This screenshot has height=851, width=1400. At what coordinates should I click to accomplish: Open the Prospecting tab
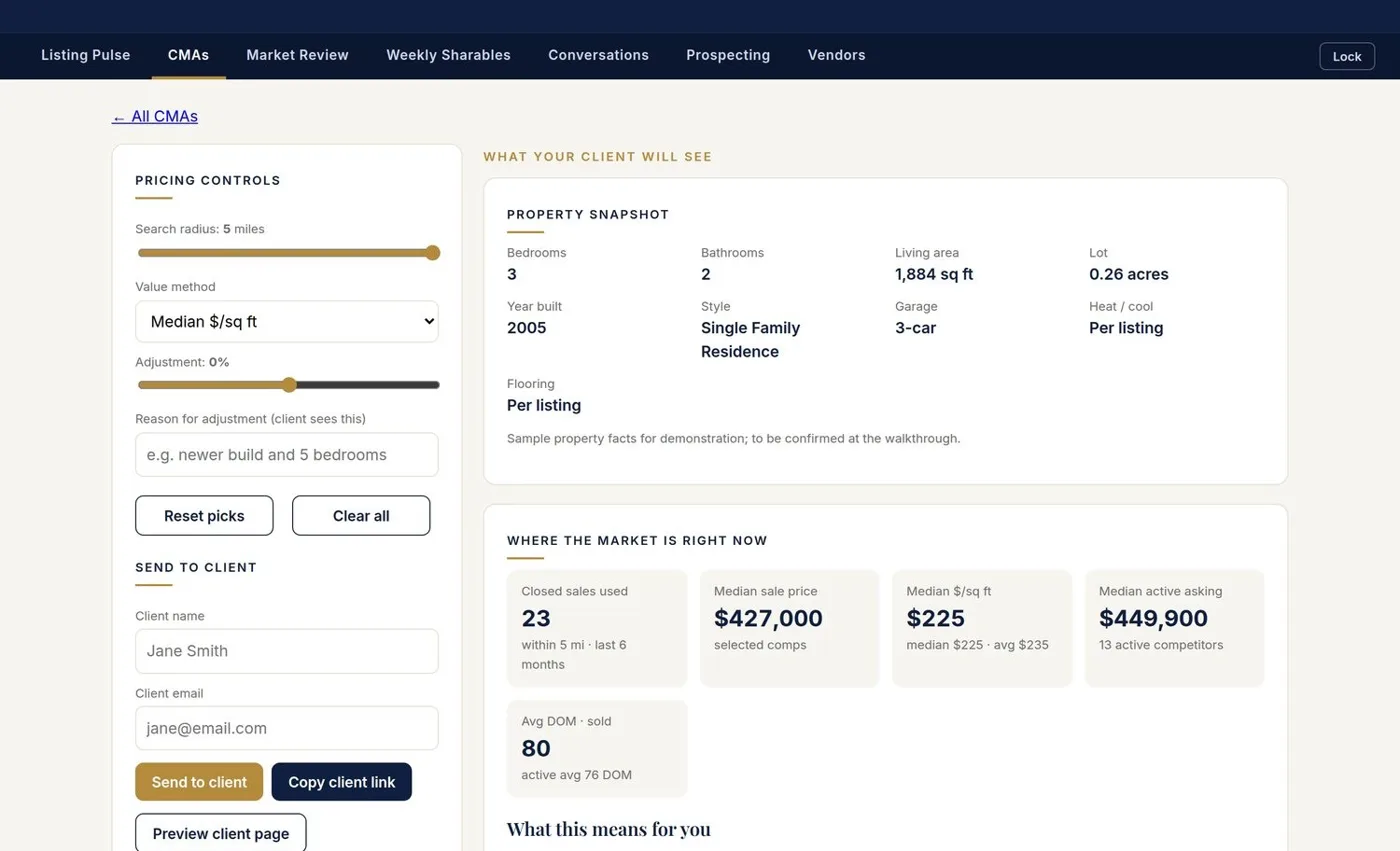click(x=728, y=55)
